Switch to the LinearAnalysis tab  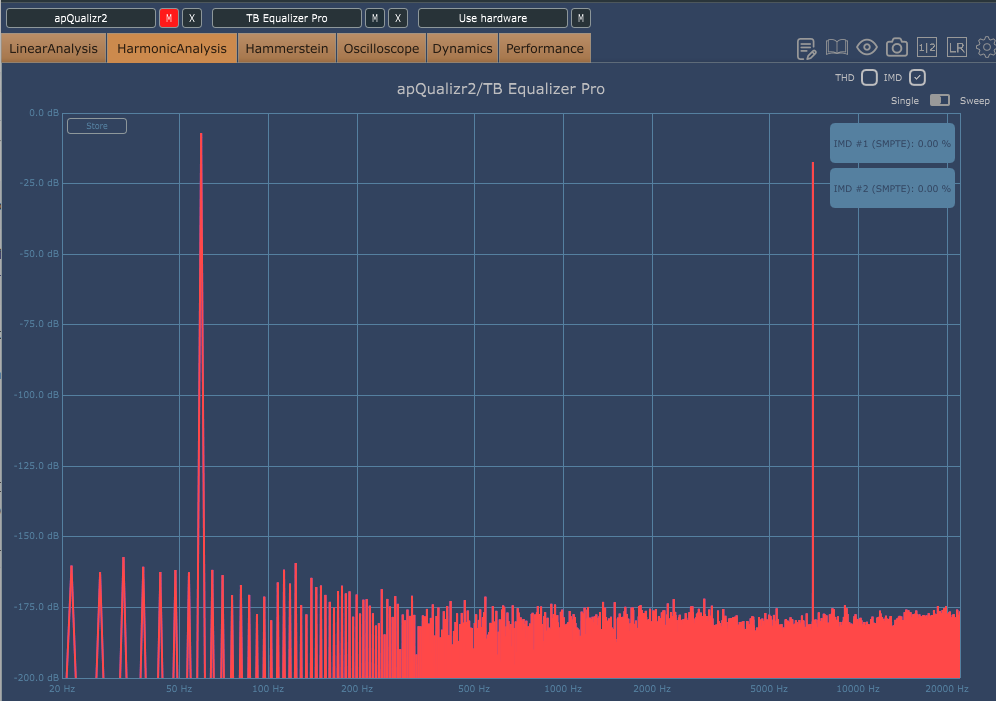tap(54, 48)
